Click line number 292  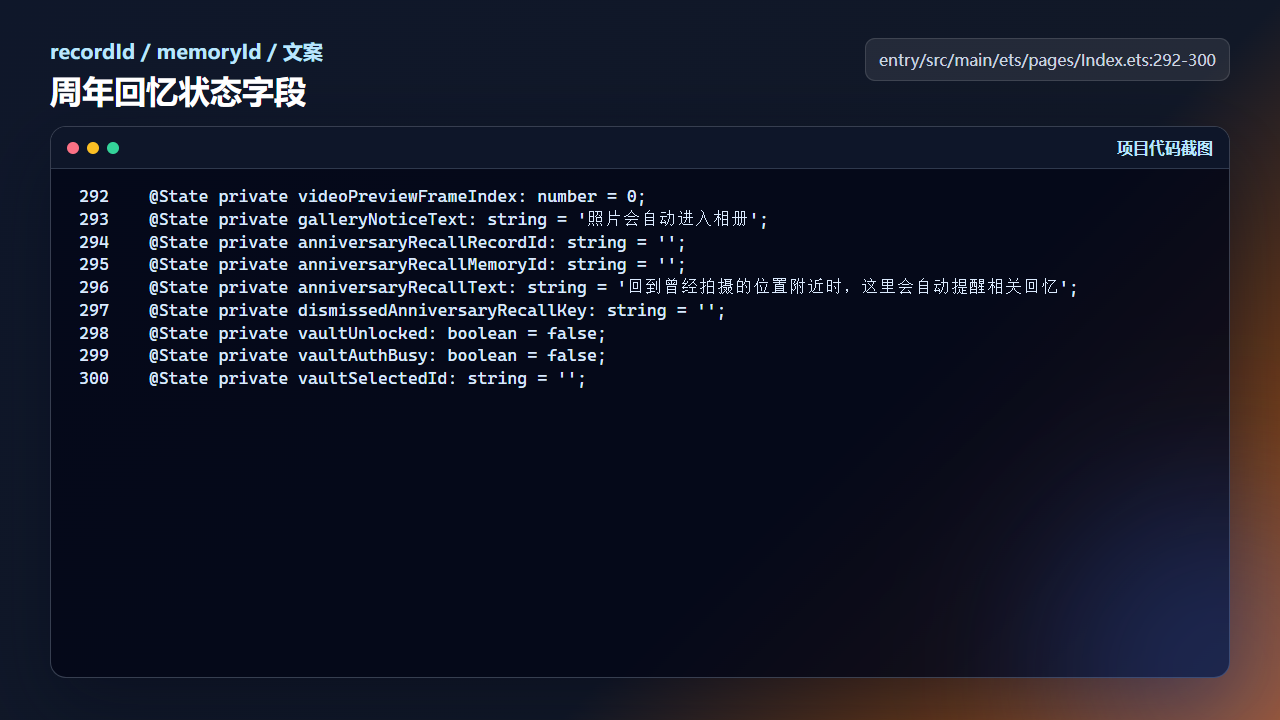point(94,196)
